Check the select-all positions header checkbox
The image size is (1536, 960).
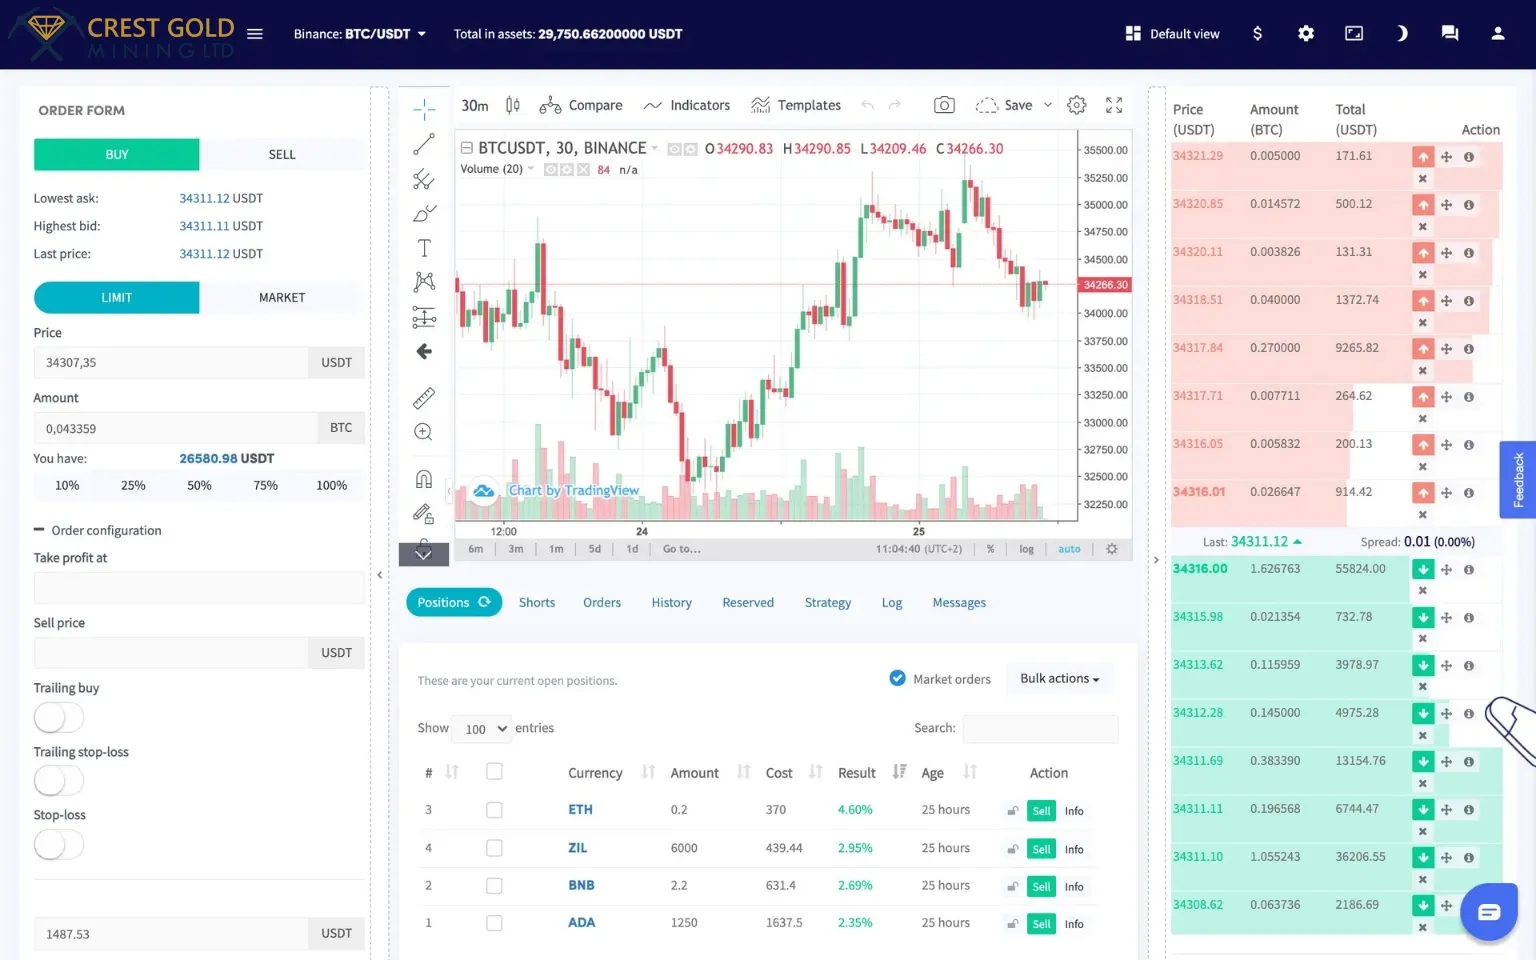click(494, 771)
